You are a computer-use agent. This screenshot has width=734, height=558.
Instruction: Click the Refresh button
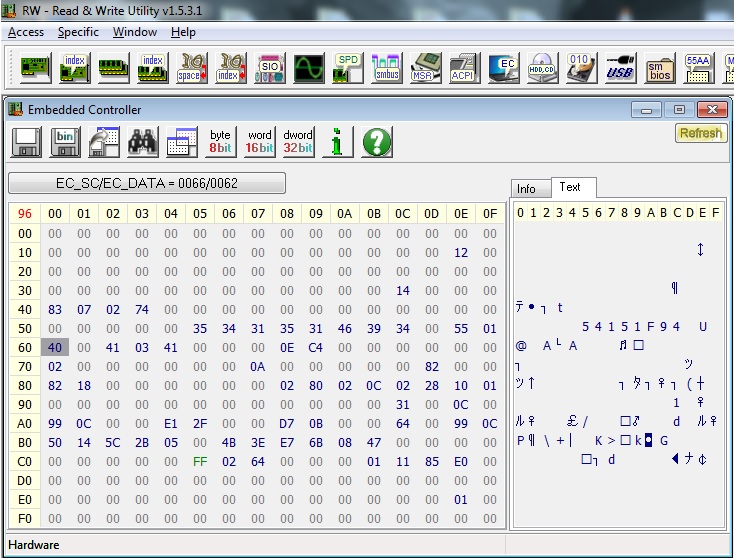click(701, 133)
